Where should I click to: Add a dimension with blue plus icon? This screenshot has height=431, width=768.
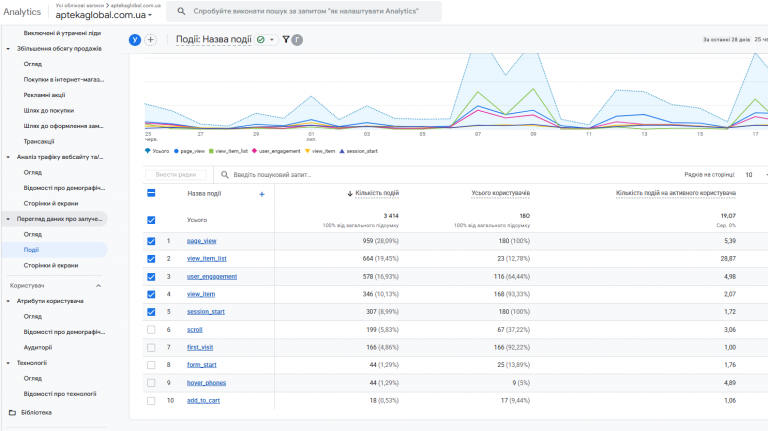pyautogui.click(x=262, y=194)
